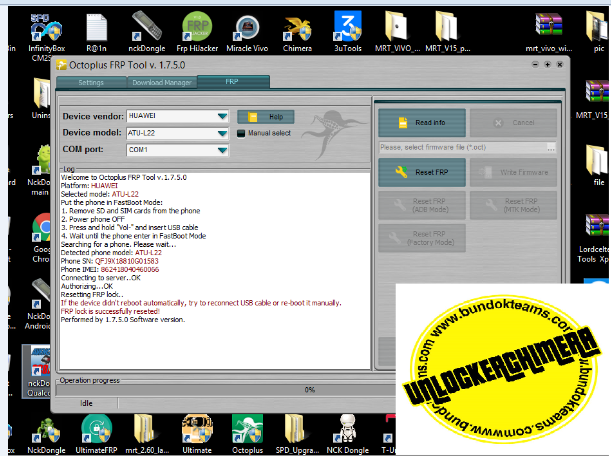Image resolution: width=611 pixels, height=456 pixels.
Task: Open the R@1n file on desktop
Action: [96, 33]
